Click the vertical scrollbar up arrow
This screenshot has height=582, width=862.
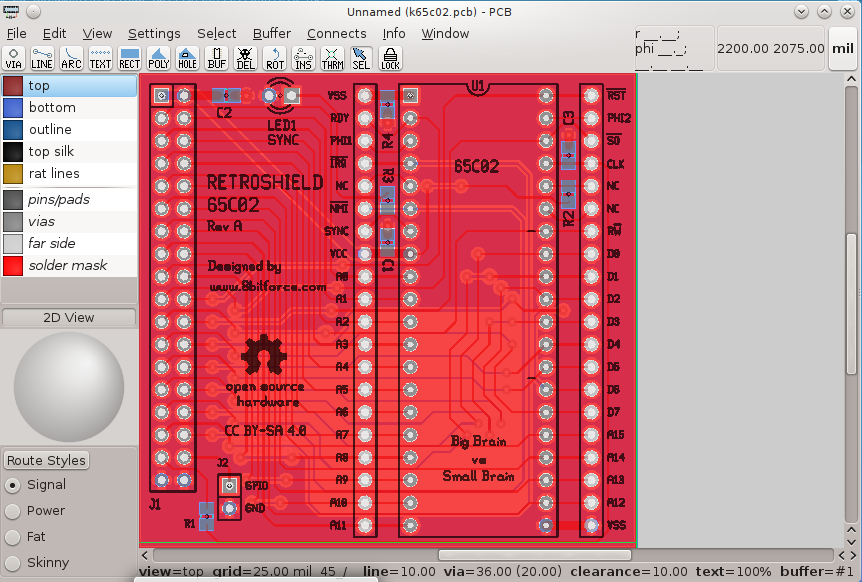coord(852,79)
